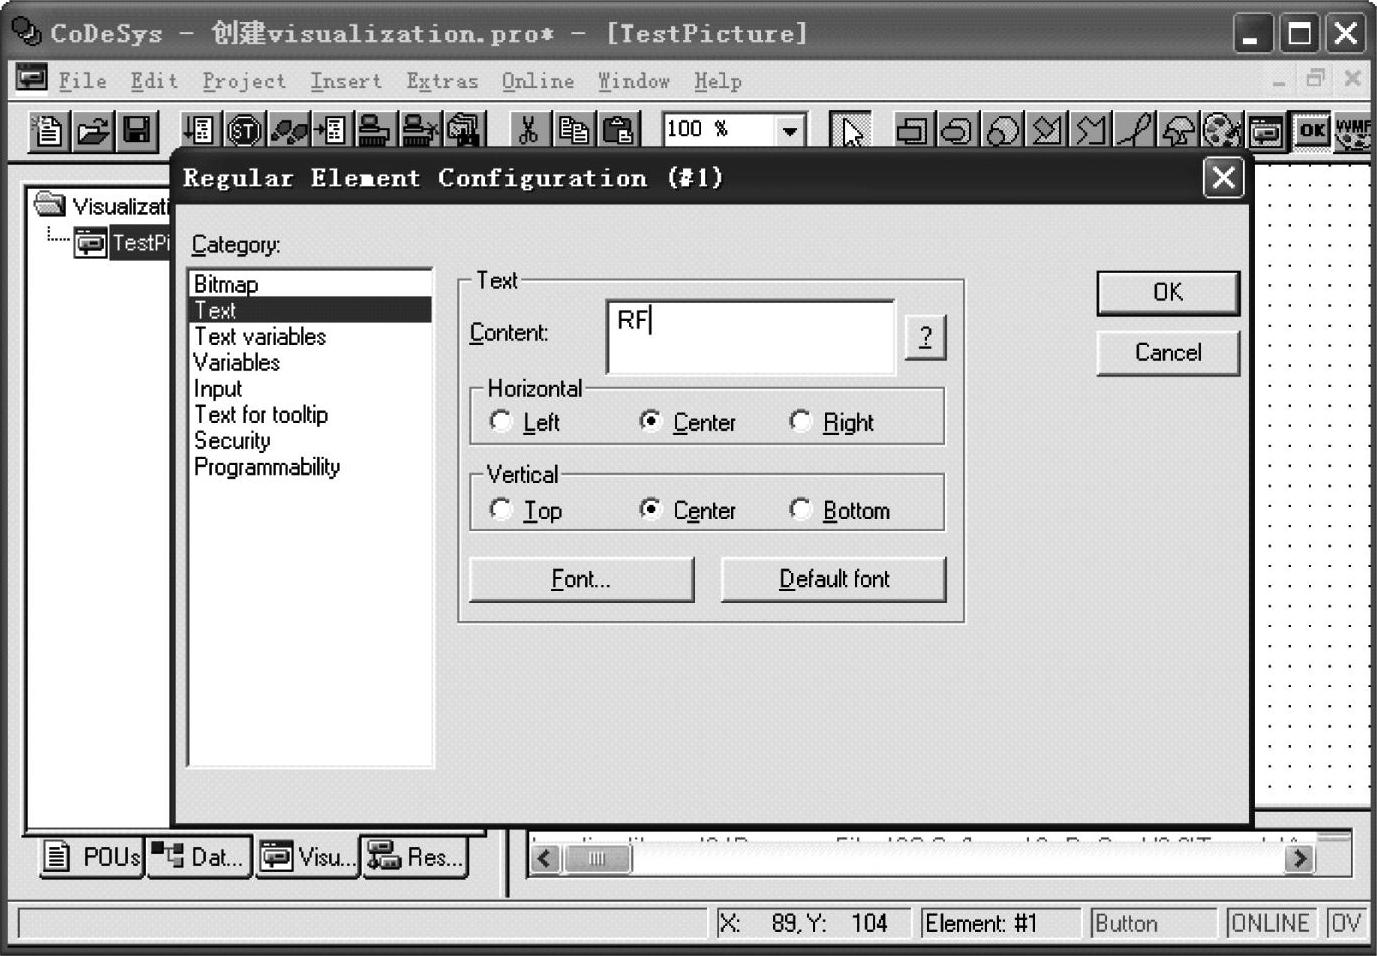The height and width of the screenshot is (956, 1377).
Task: Click the horizontal scrollbar right arrow
Action: pyautogui.click(x=1299, y=858)
